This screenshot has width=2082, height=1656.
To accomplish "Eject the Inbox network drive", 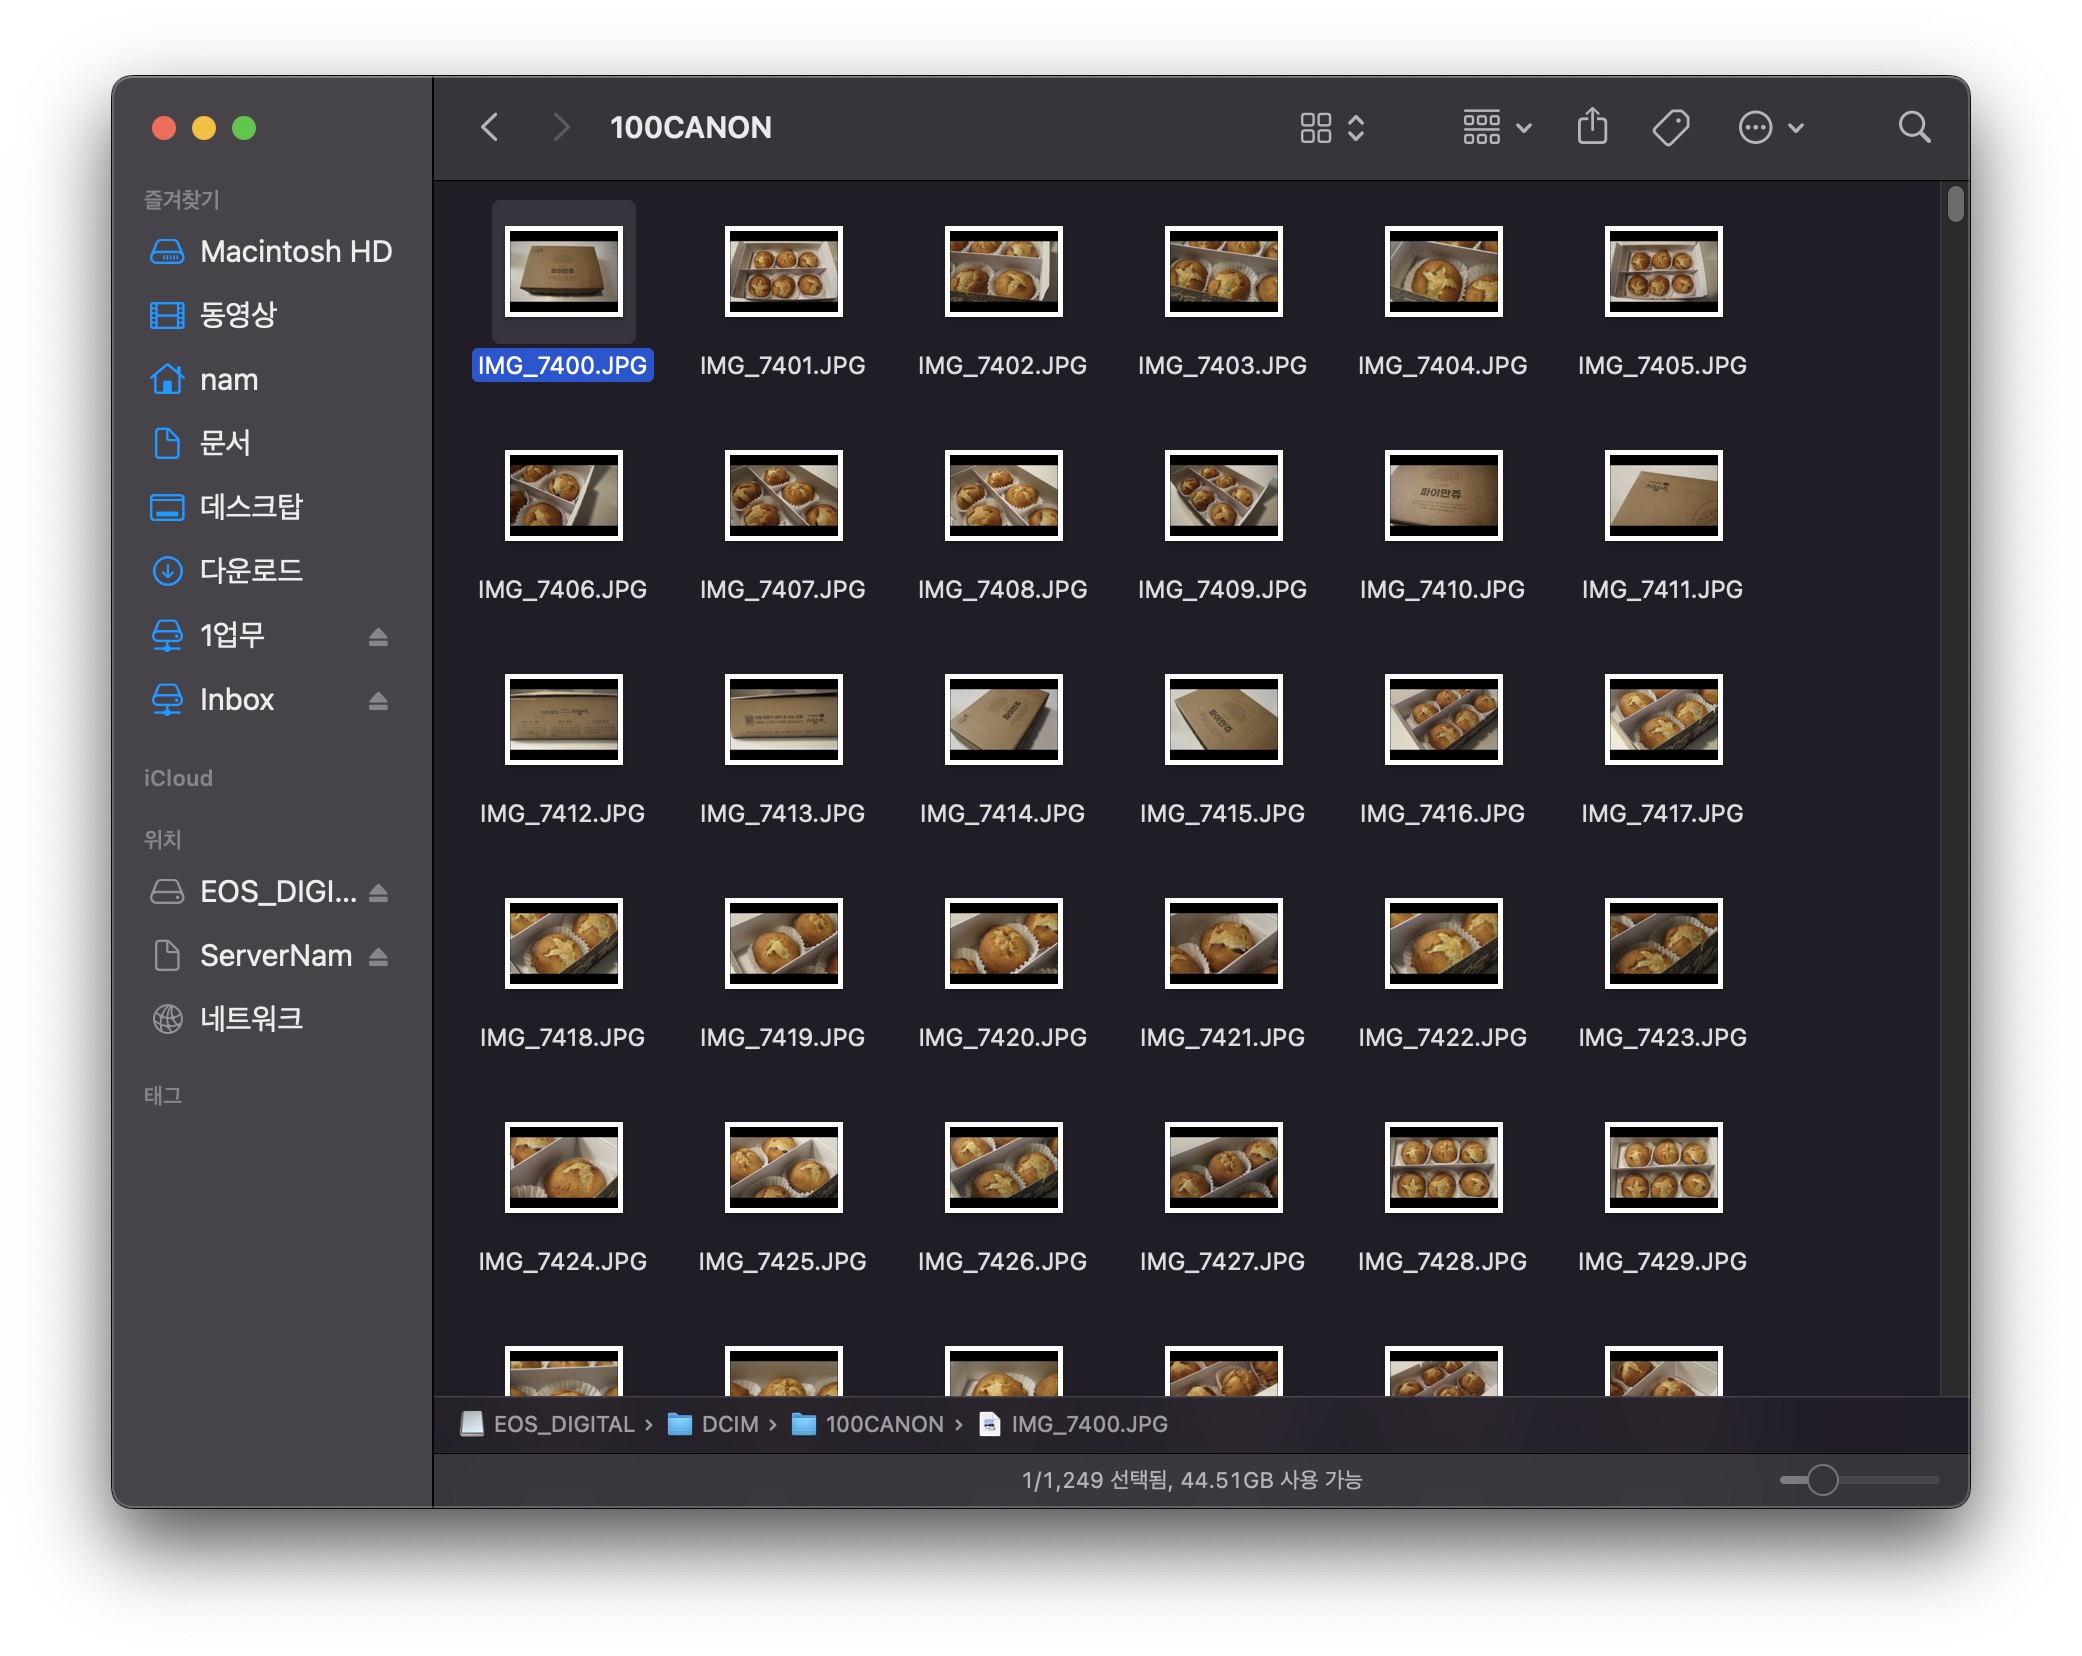I will (x=378, y=700).
